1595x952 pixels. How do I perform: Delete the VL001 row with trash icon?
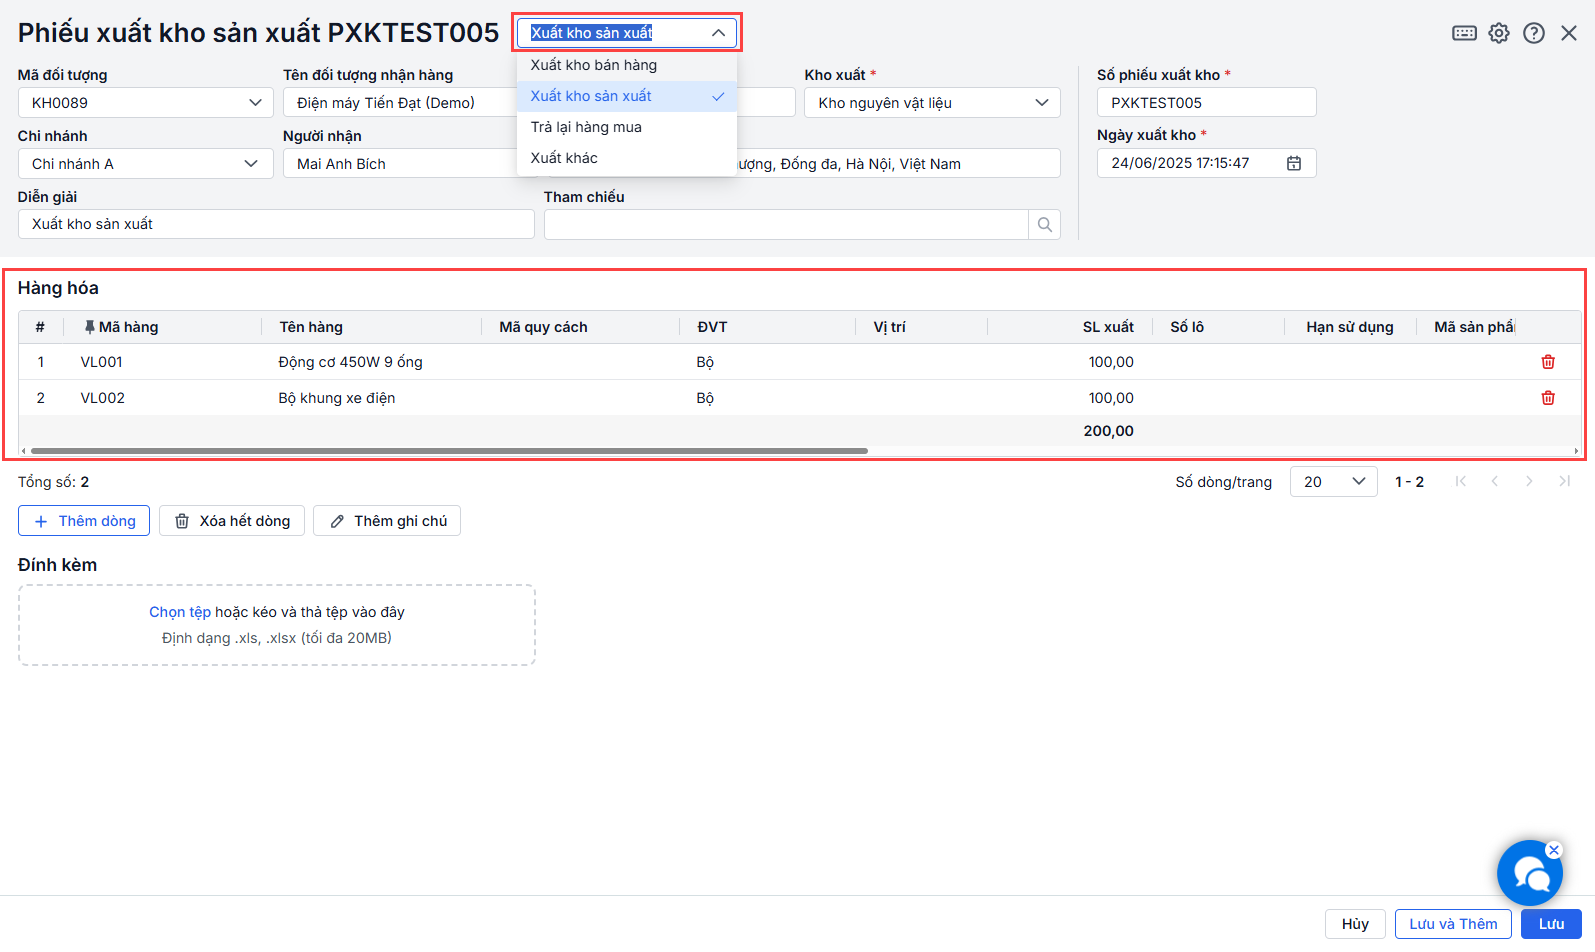pos(1548,362)
